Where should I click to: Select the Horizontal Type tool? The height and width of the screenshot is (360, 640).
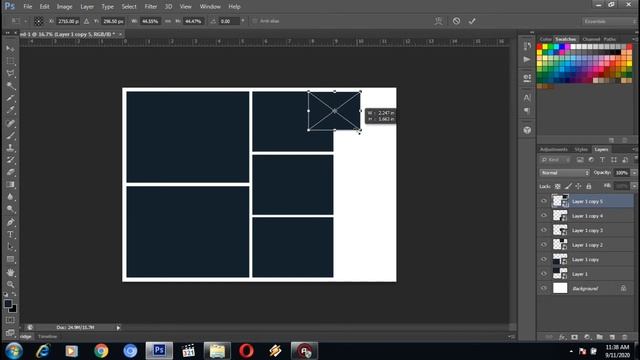pyautogui.click(x=10, y=235)
